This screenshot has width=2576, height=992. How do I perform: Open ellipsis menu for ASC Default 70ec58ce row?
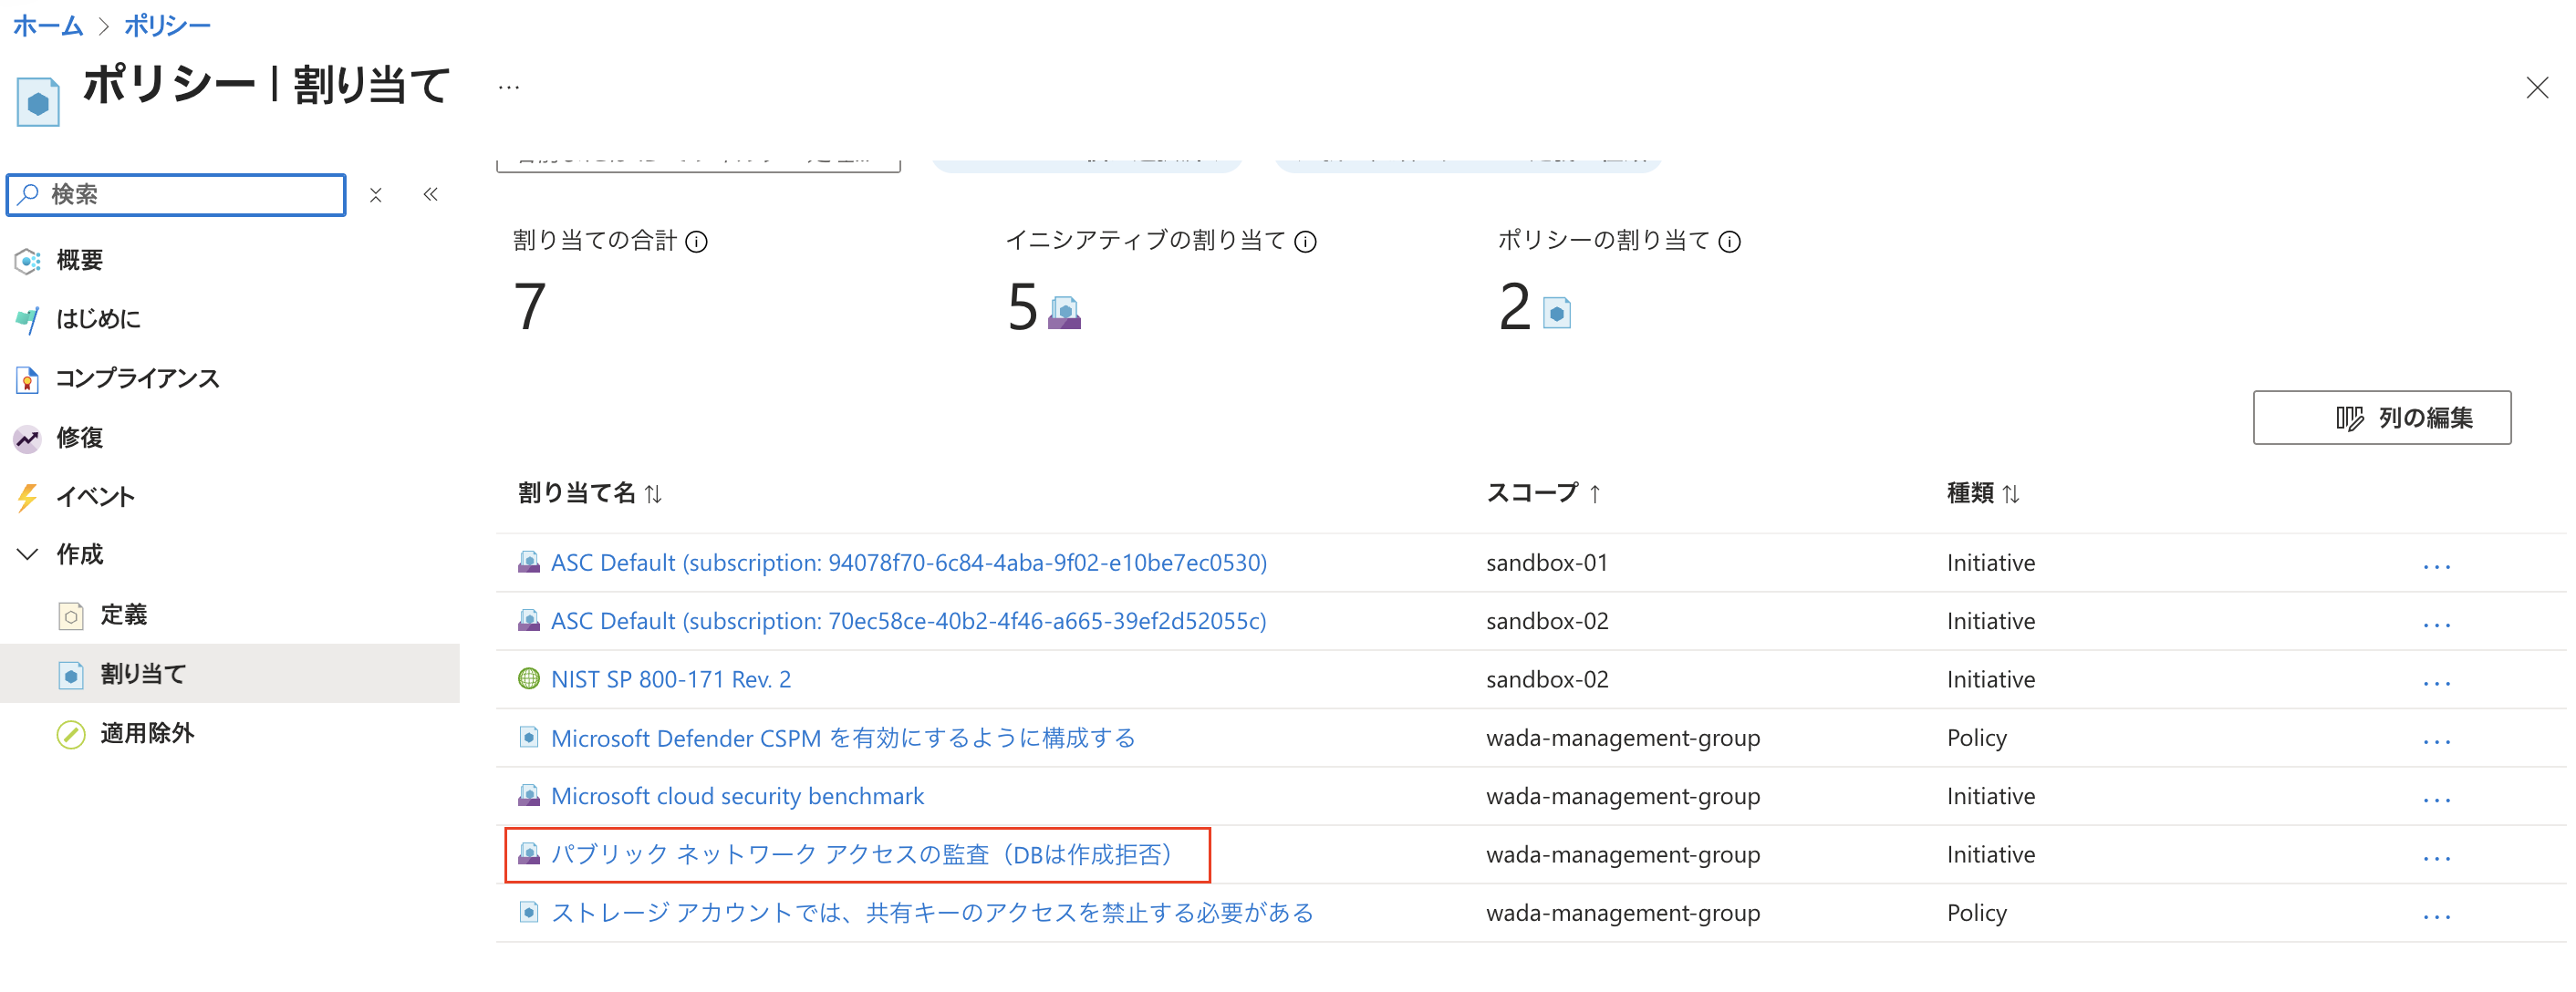[2437, 624]
